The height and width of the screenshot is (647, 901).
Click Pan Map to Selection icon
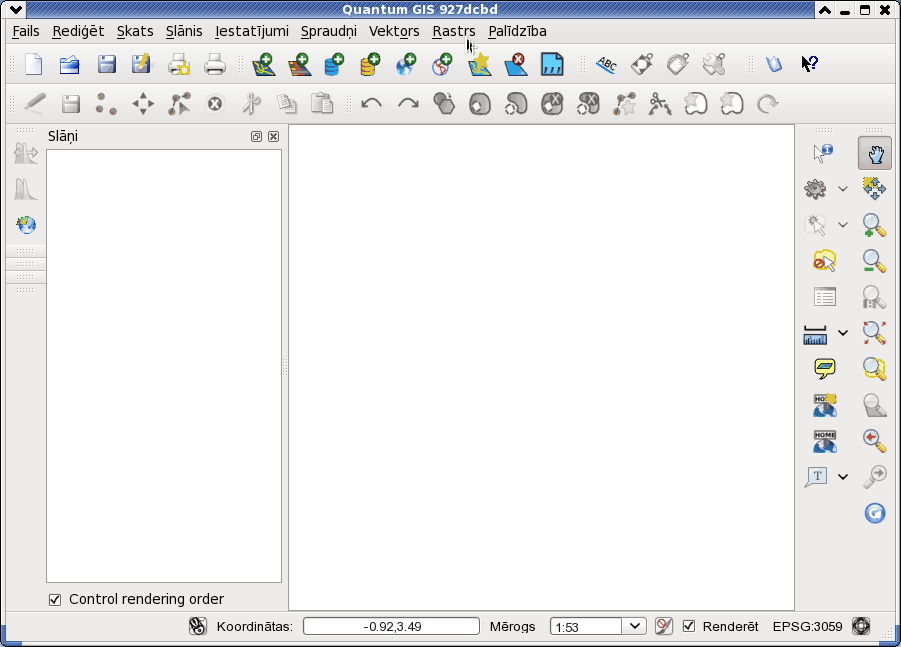tap(874, 188)
